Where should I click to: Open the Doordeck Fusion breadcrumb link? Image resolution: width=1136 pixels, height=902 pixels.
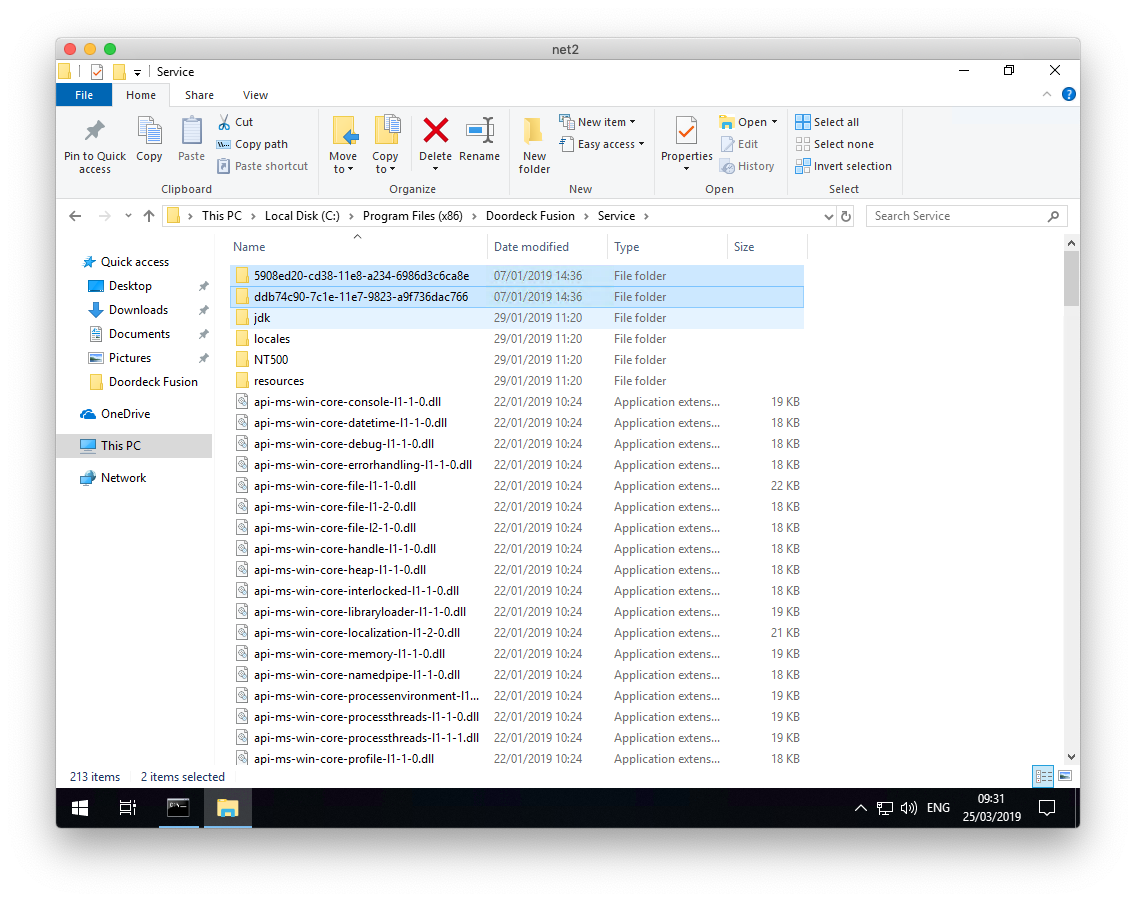tap(530, 215)
